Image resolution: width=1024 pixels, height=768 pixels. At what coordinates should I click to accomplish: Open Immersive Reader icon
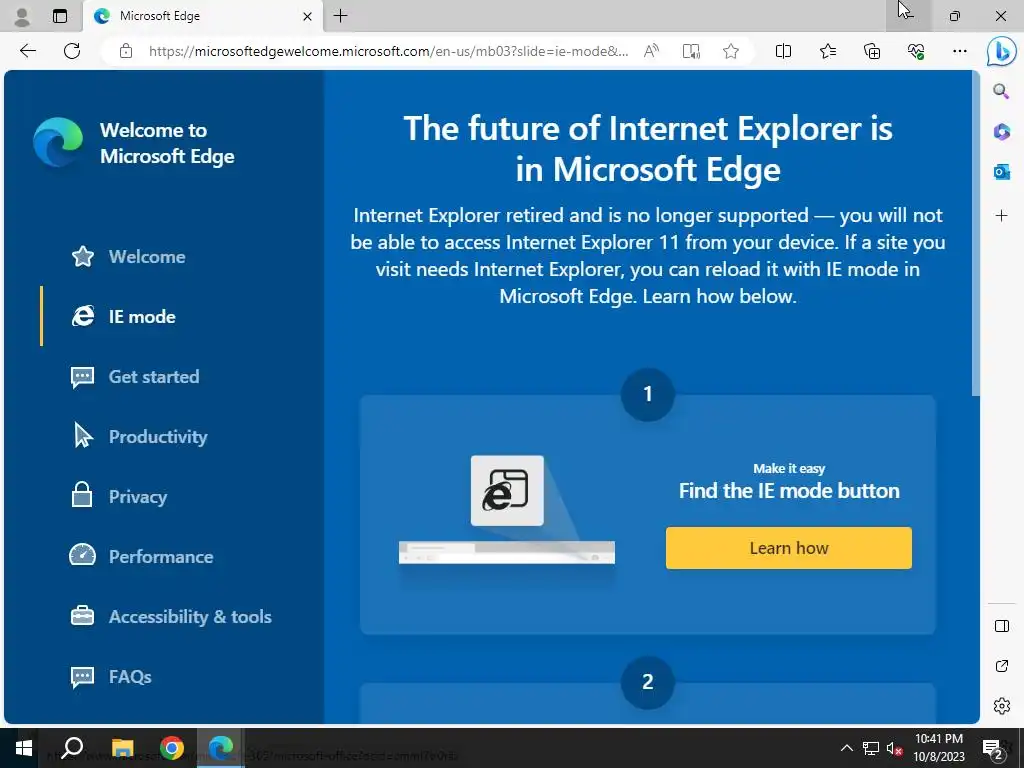[691, 51]
